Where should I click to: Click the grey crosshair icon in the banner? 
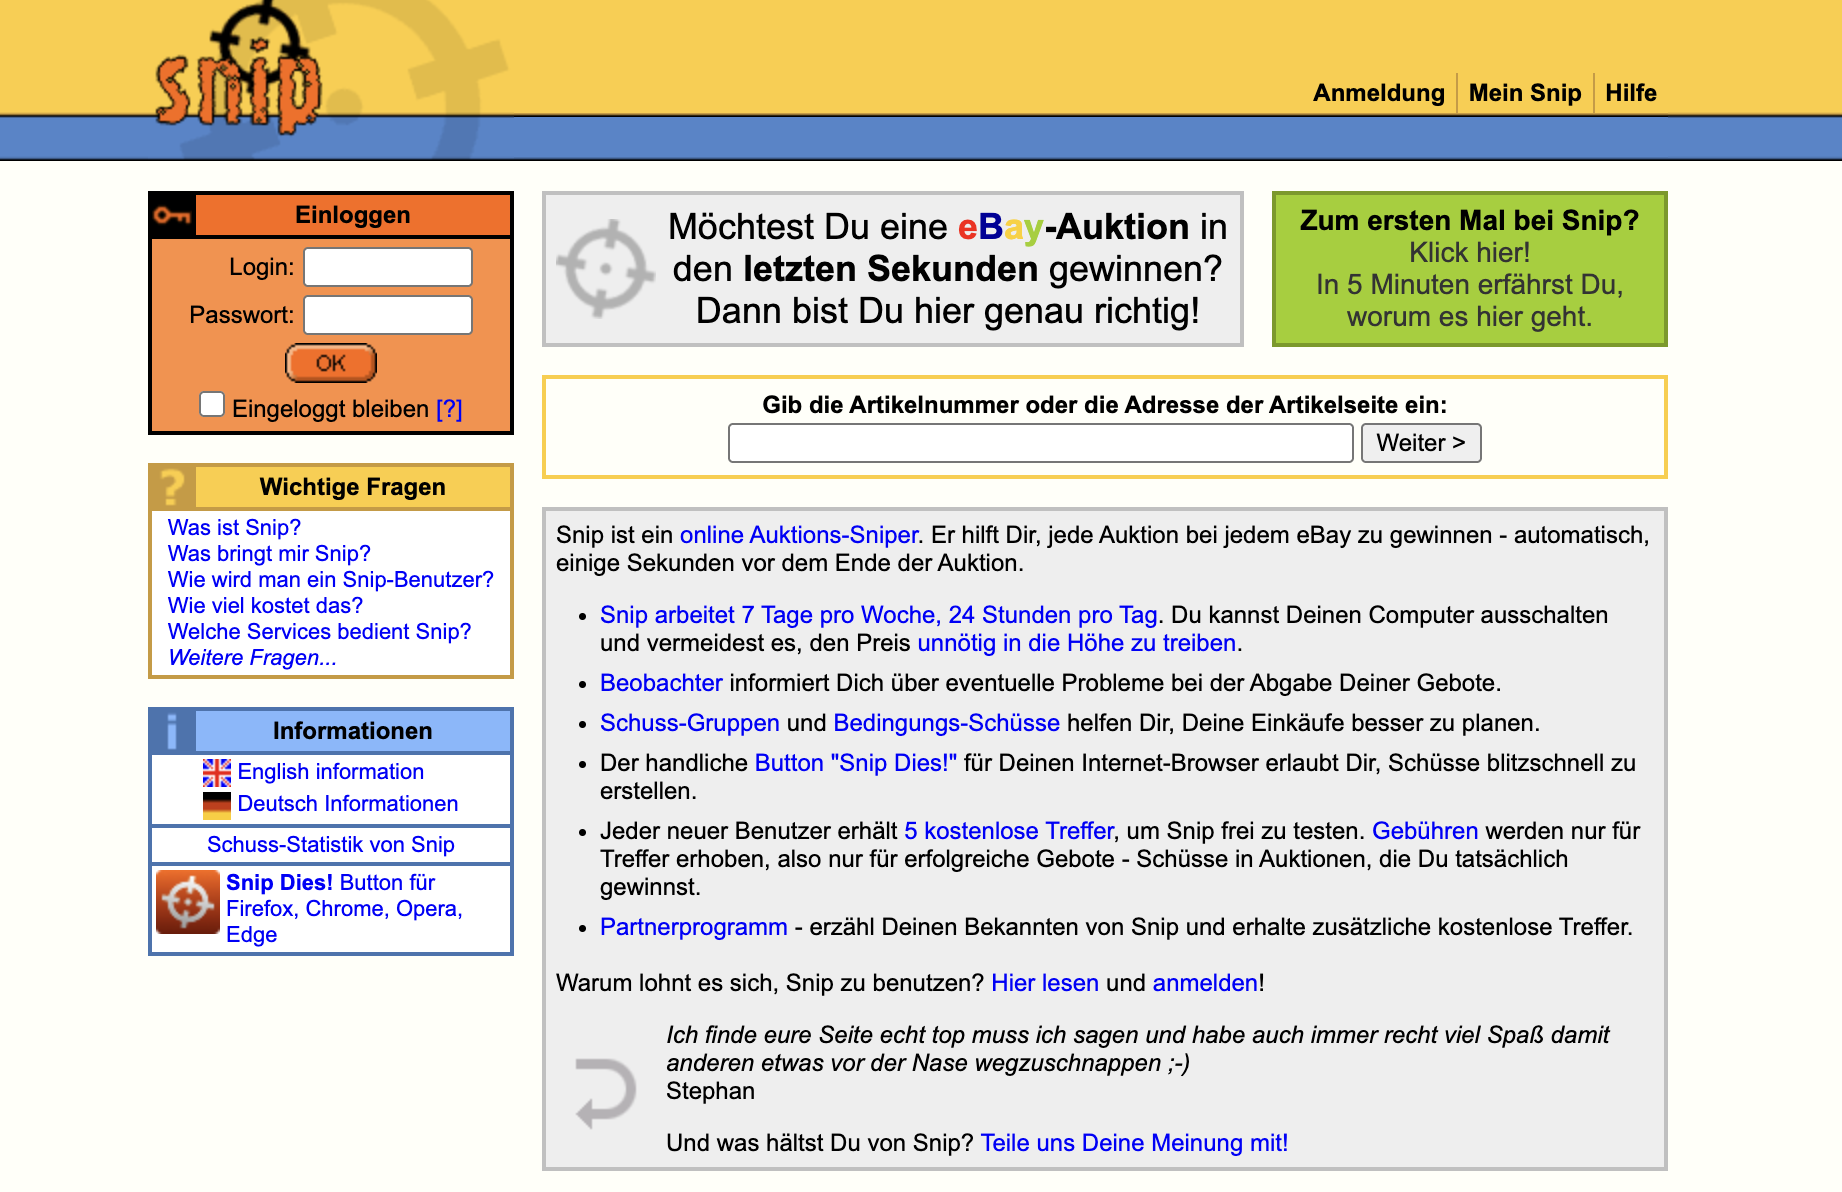click(x=604, y=269)
